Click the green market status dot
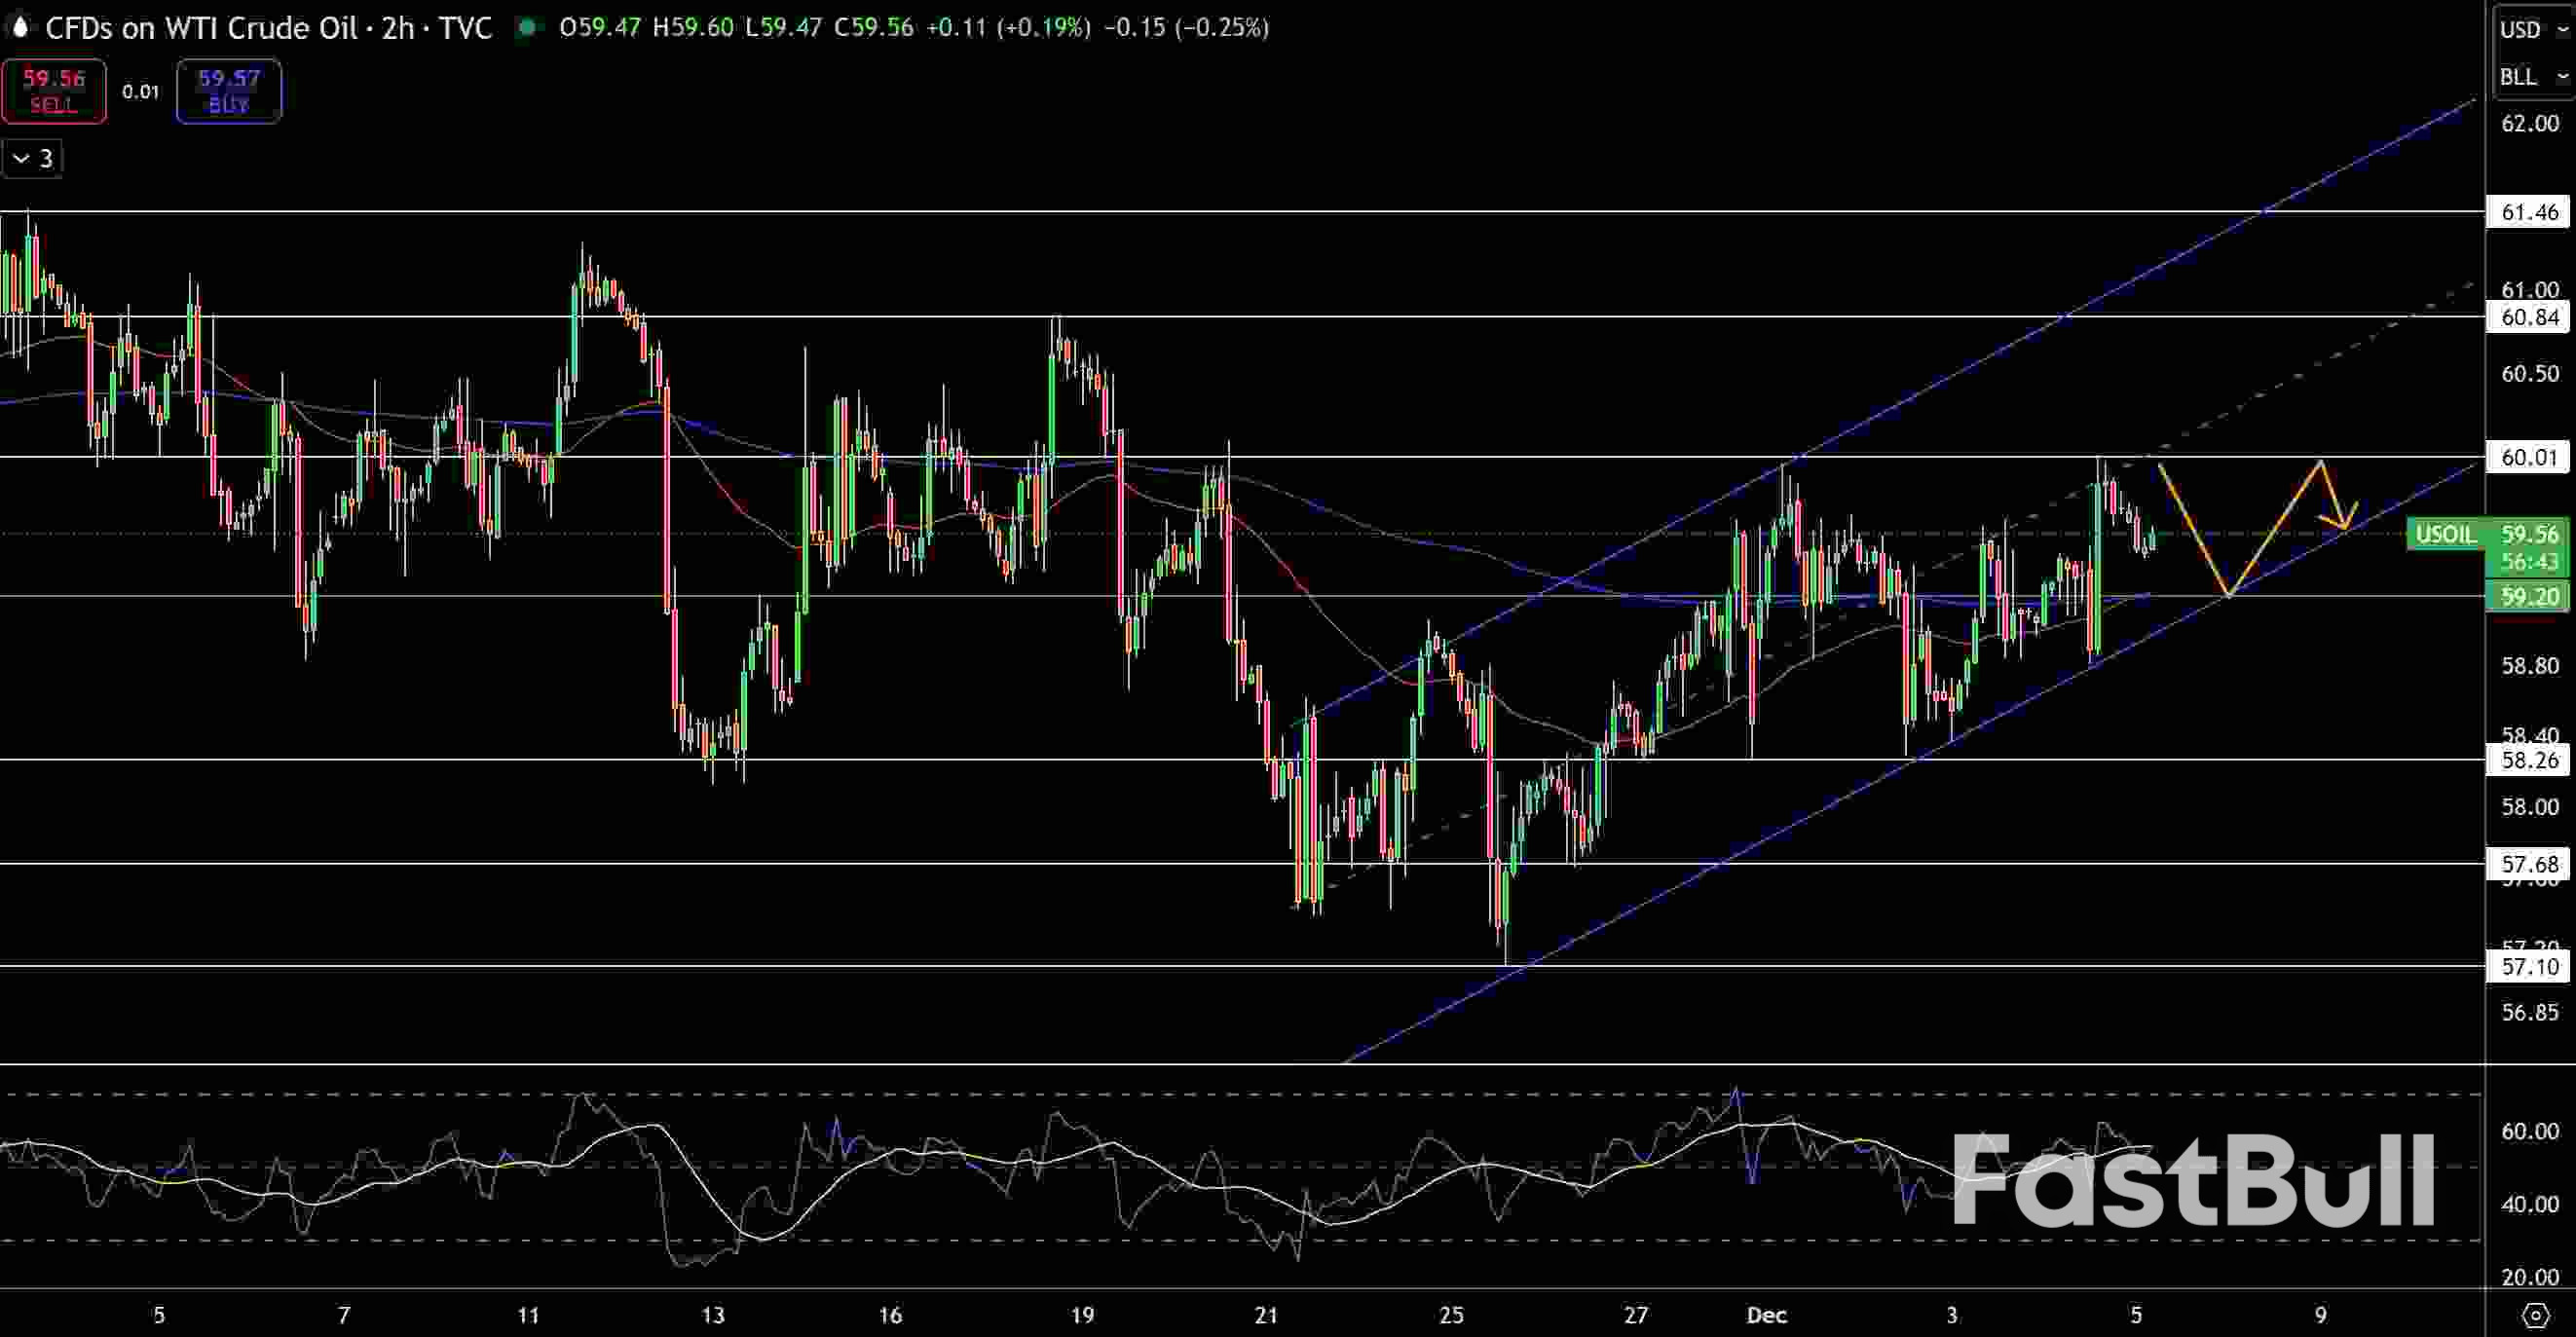 (526, 28)
